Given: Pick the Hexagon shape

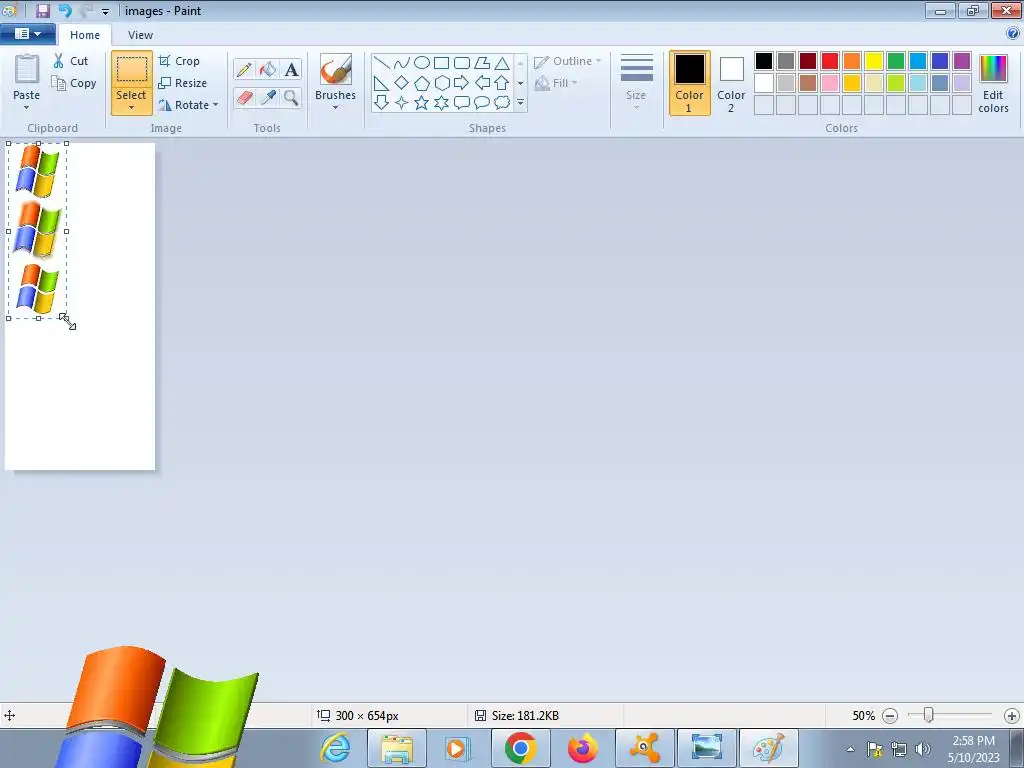Looking at the screenshot, I should pyautogui.click(x=441, y=83).
